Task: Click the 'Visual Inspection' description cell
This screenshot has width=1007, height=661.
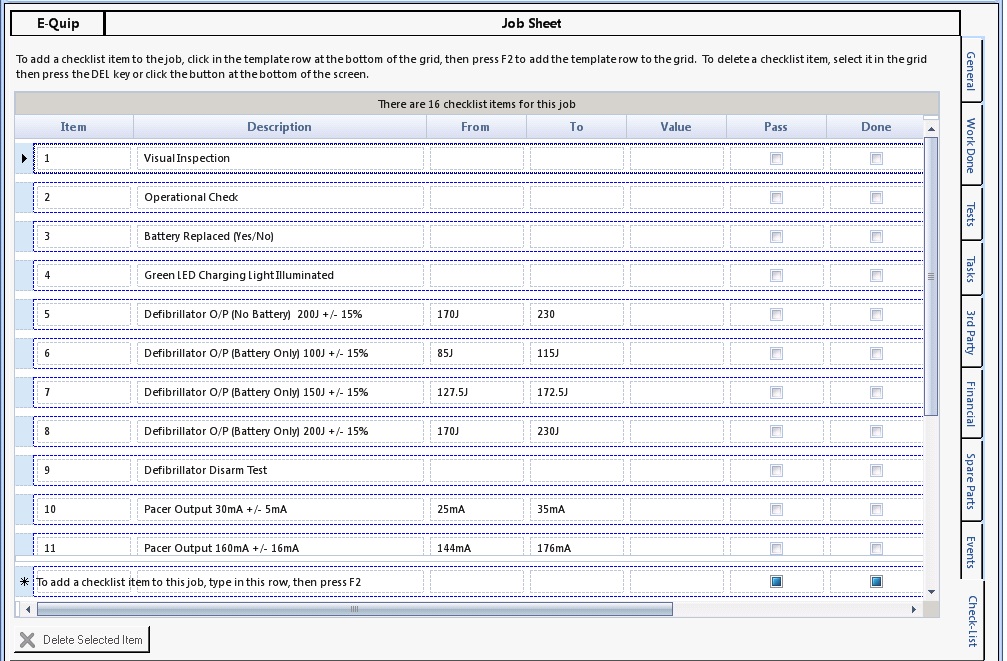Action: [280, 159]
